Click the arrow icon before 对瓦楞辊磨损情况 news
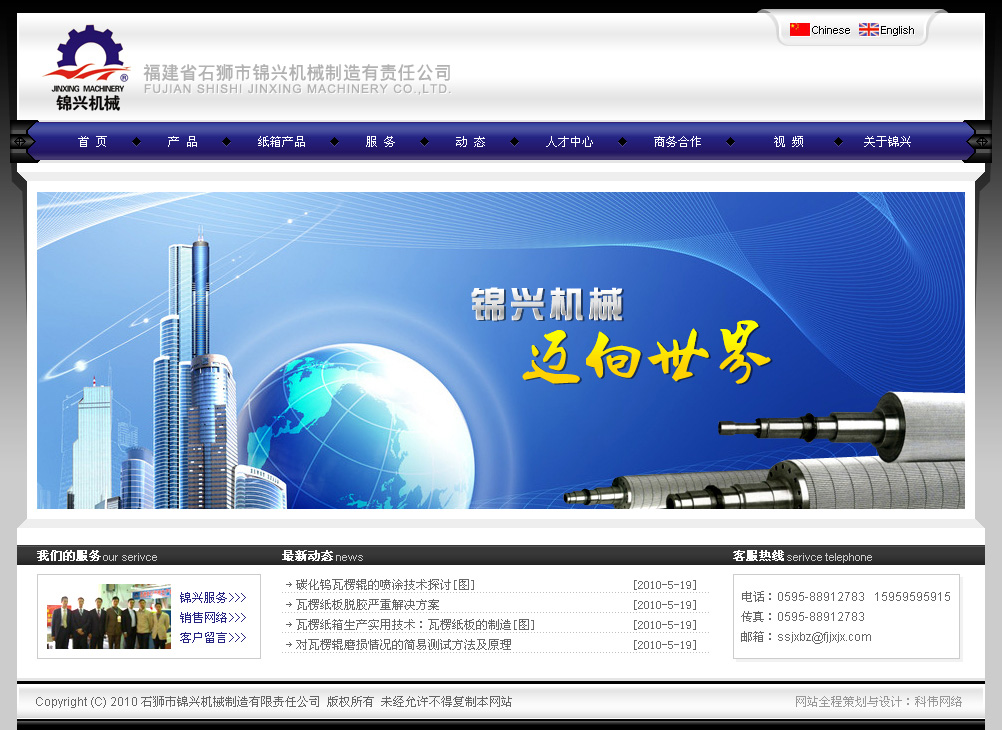 click(289, 644)
